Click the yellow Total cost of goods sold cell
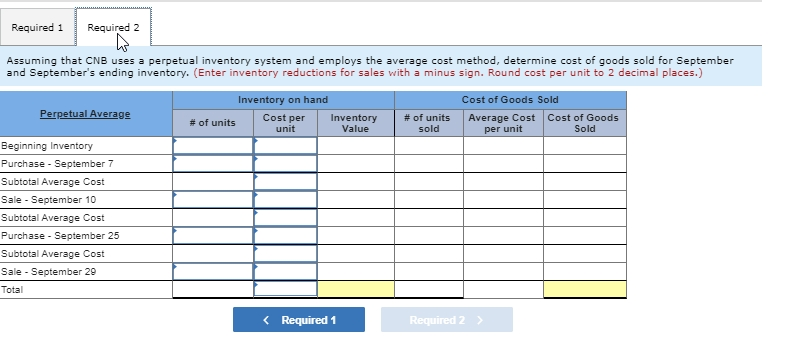The width and height of the screenshot is (788, 360). point(585,290)
